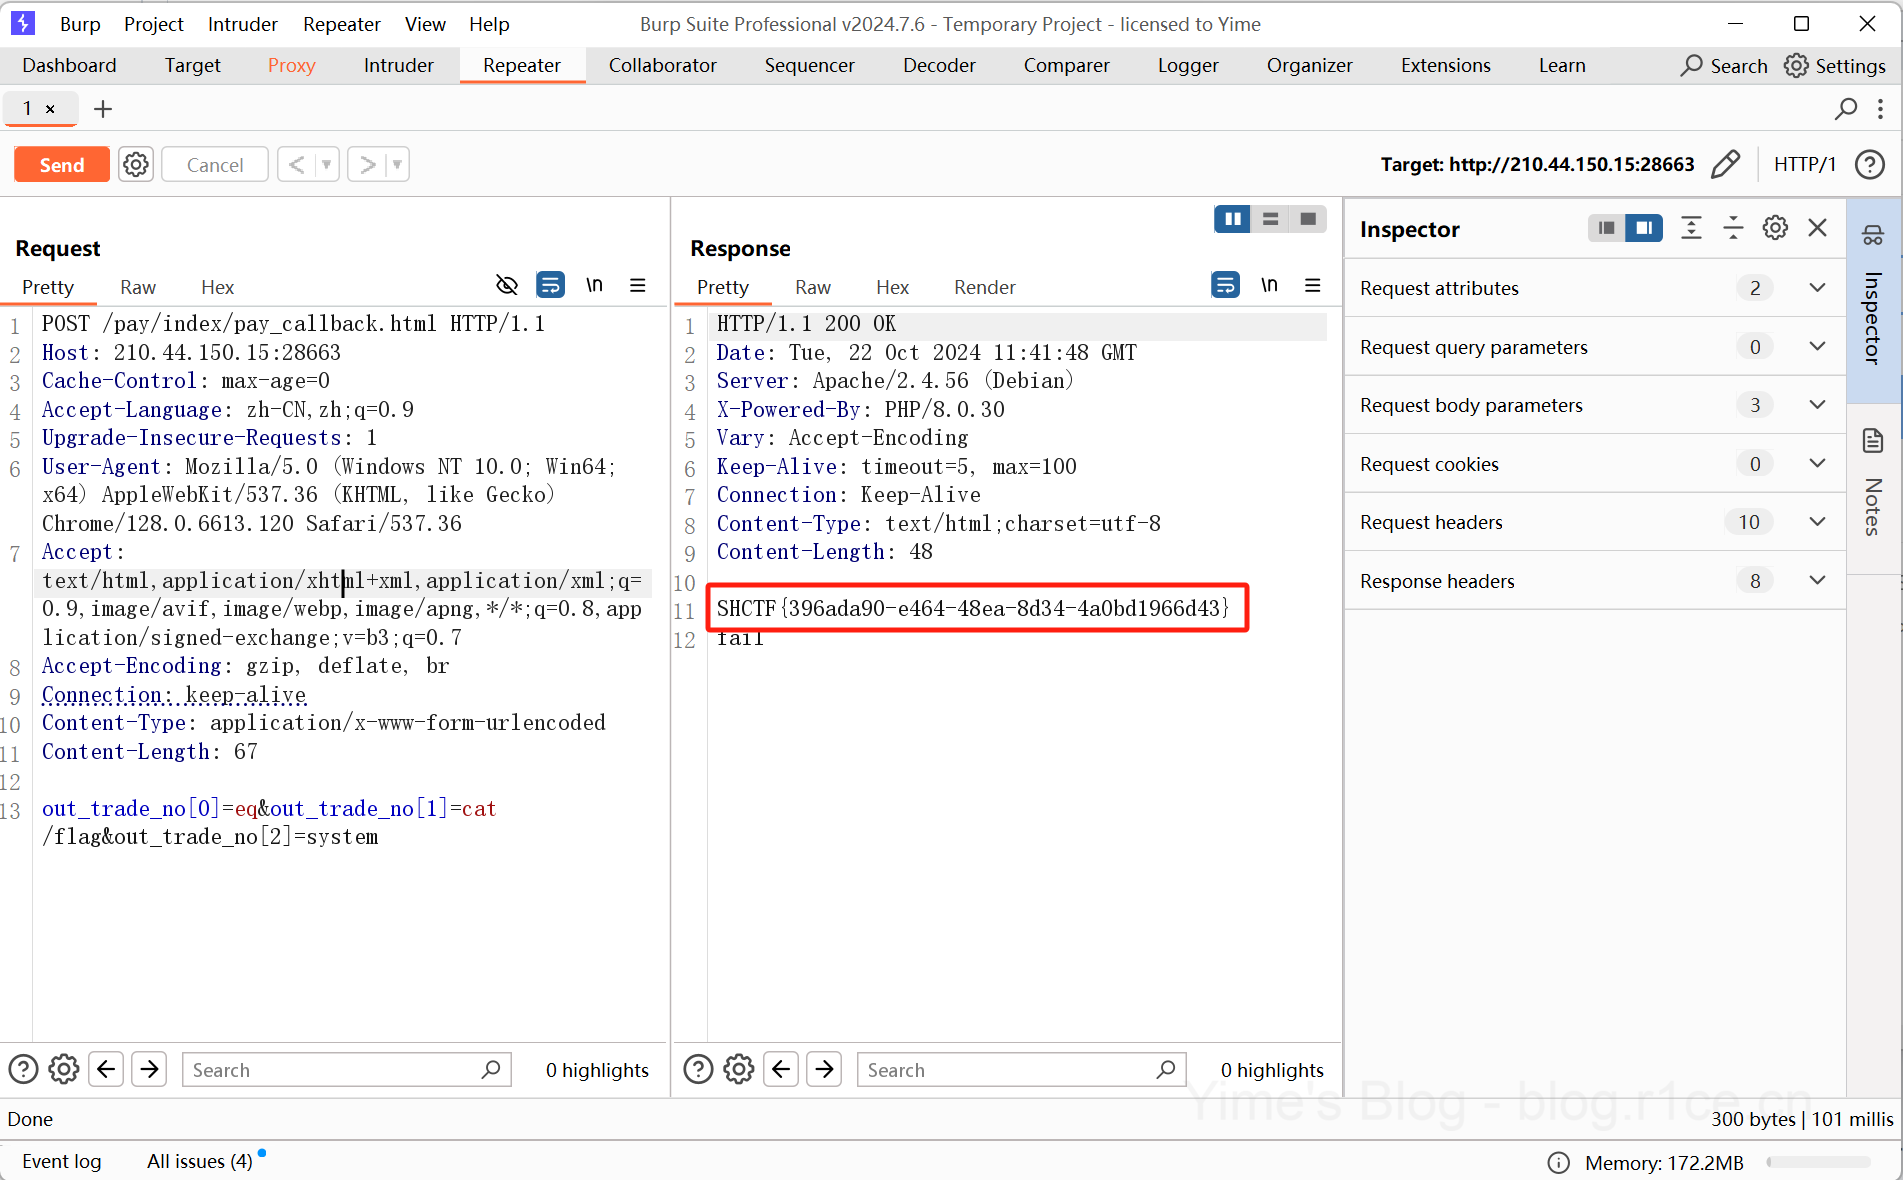Screen dimensions: 1903x1180
Task: Click the Inspector collapse all sections icon
Action: pos(1733,228)
